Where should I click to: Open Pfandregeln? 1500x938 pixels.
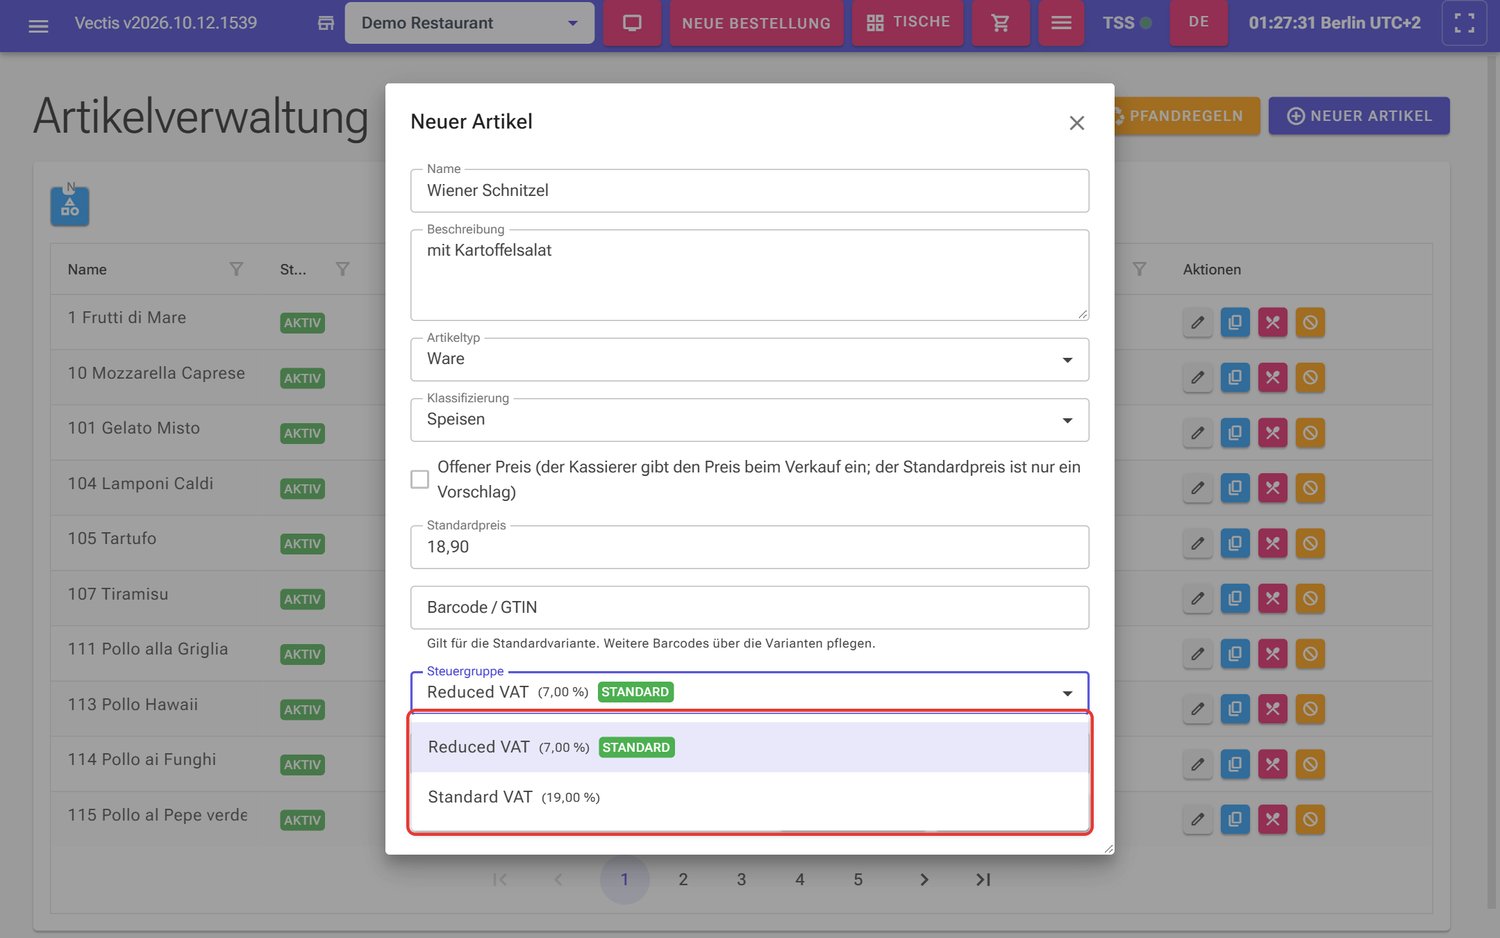click(x=1186, y=116)
